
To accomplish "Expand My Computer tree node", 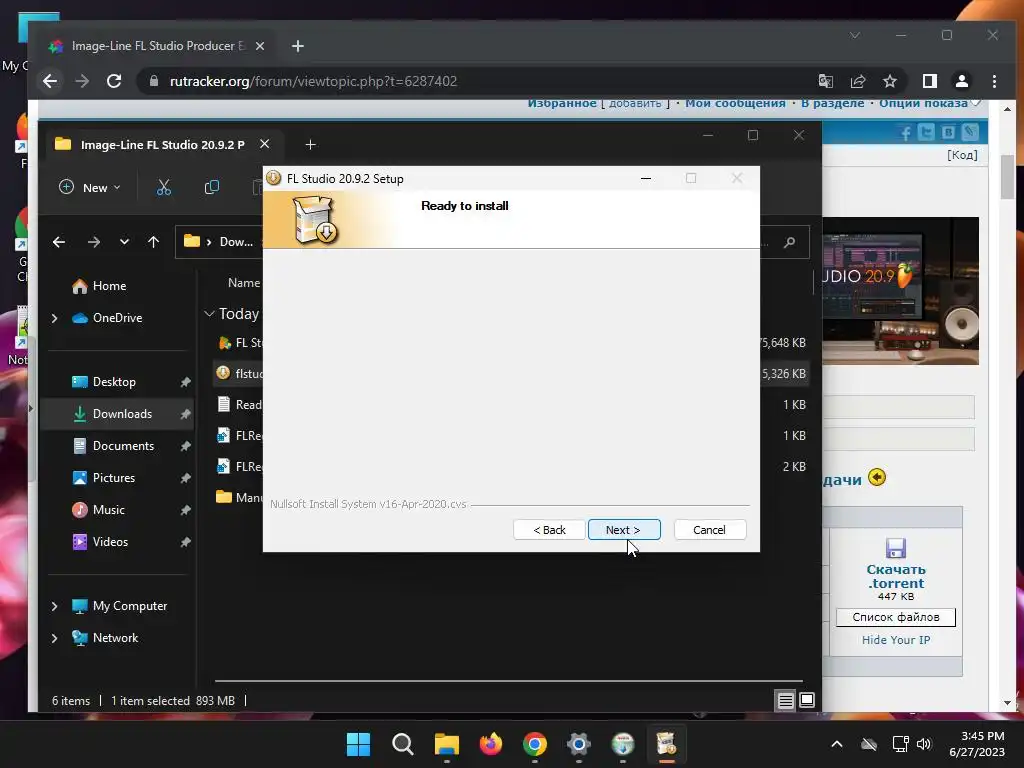I will pos(55,606).
